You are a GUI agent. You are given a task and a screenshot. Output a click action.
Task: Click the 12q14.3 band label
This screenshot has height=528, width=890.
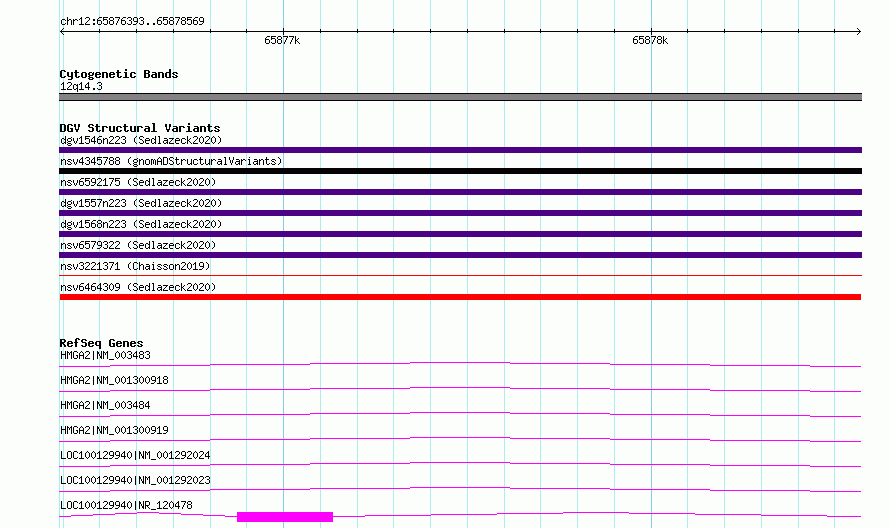pos(81,86)
